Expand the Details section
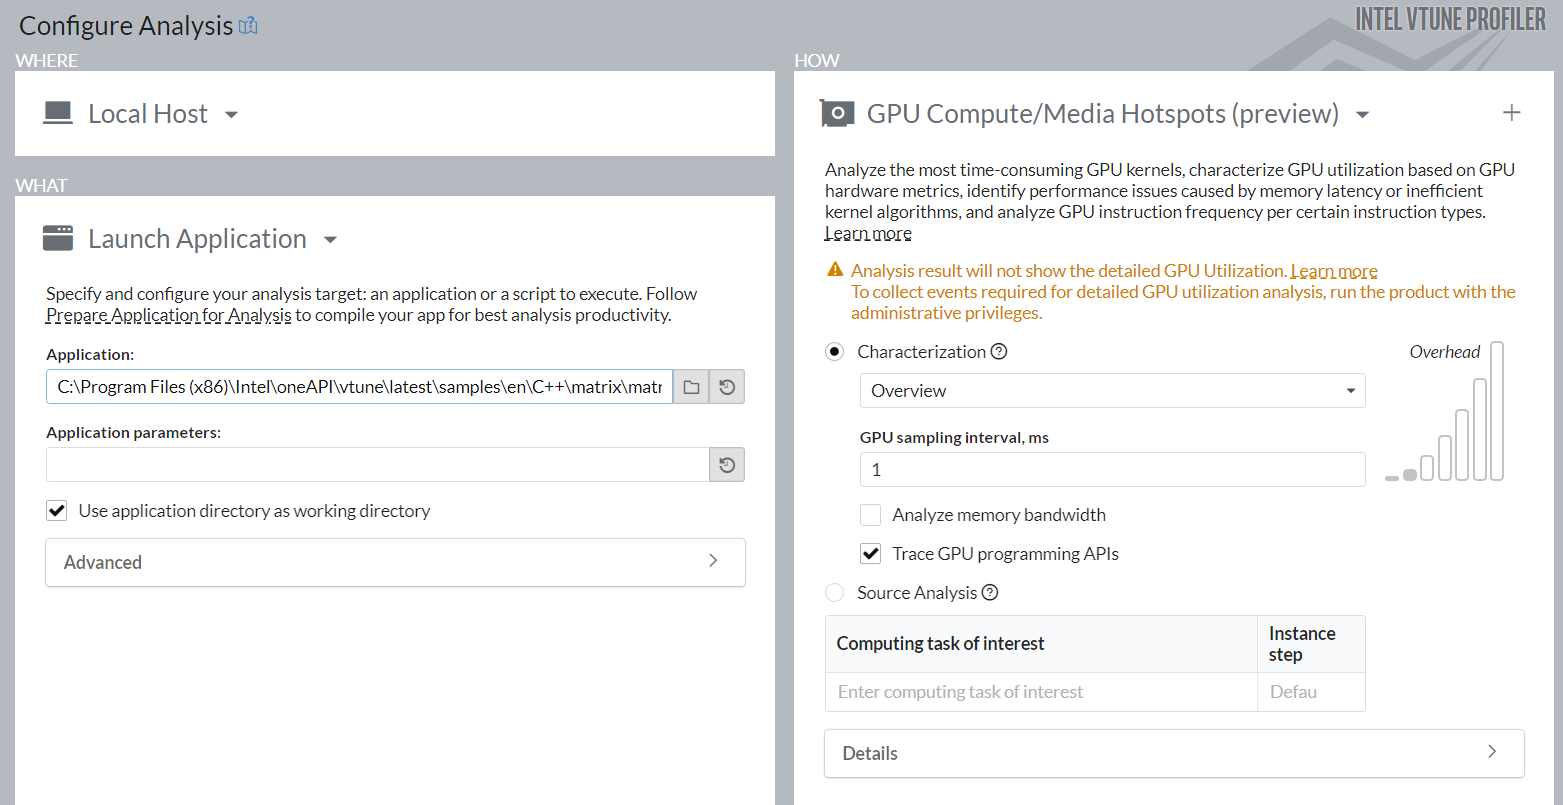 pyautogui.click(x=1173, y=753)
